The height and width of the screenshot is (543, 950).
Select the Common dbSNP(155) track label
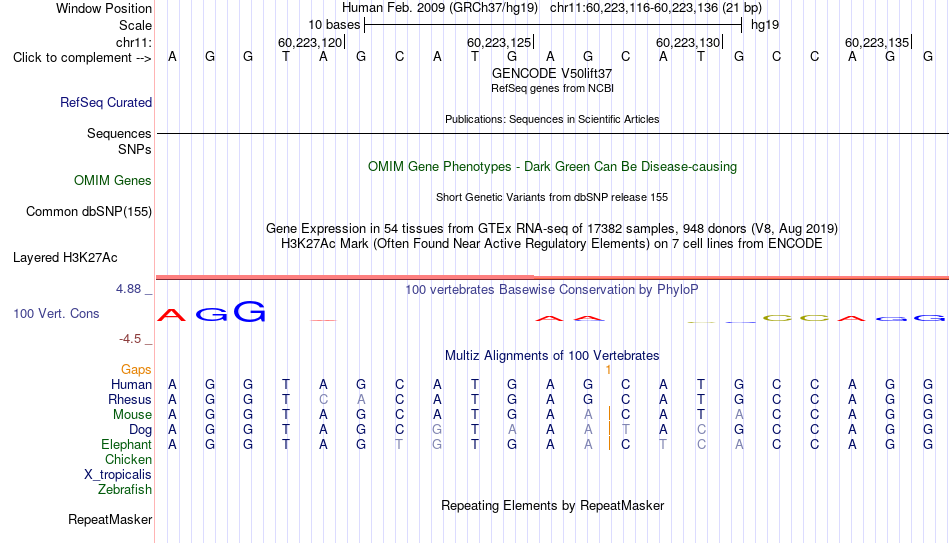pos(89,212)
